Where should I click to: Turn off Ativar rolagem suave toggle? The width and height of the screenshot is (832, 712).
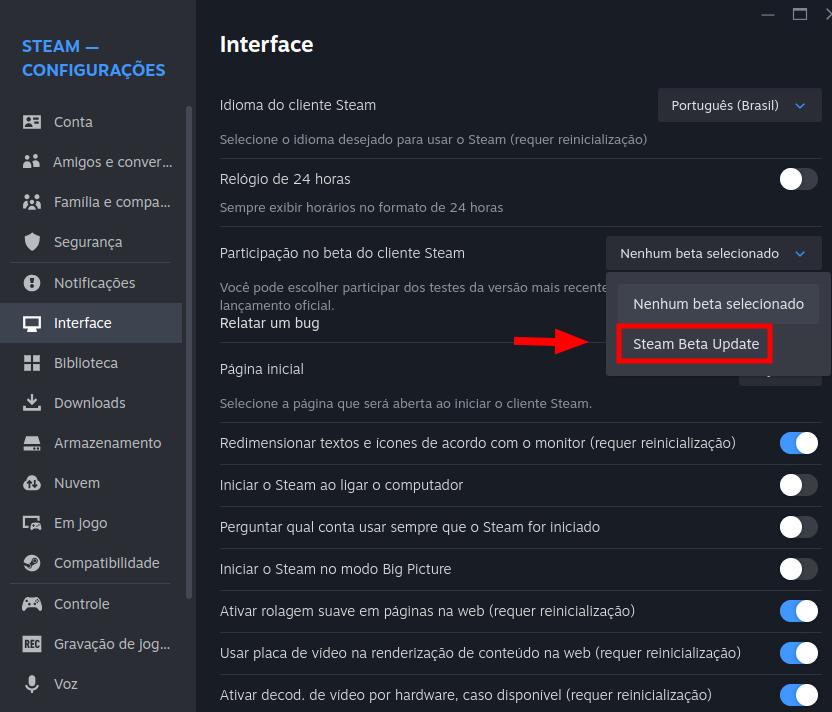[799, 611]
